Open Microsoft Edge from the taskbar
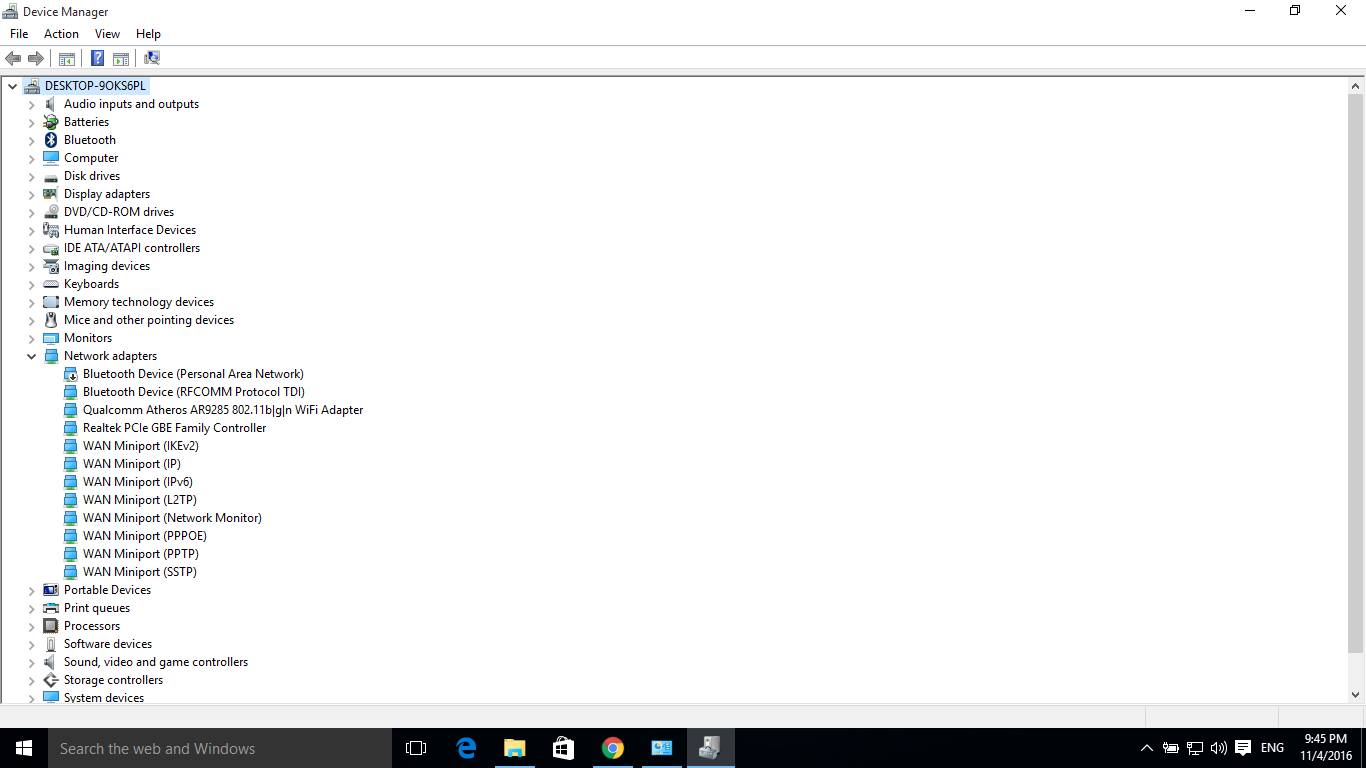This screenshot has width=1366, height=768. coord(466,748)
